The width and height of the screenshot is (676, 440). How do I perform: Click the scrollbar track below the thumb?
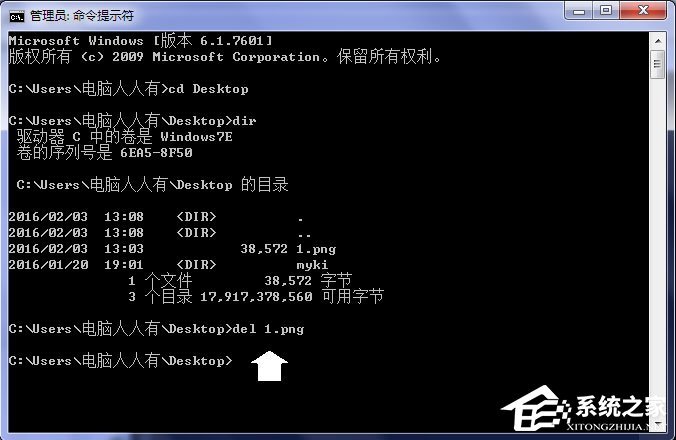tap(657, 247)
